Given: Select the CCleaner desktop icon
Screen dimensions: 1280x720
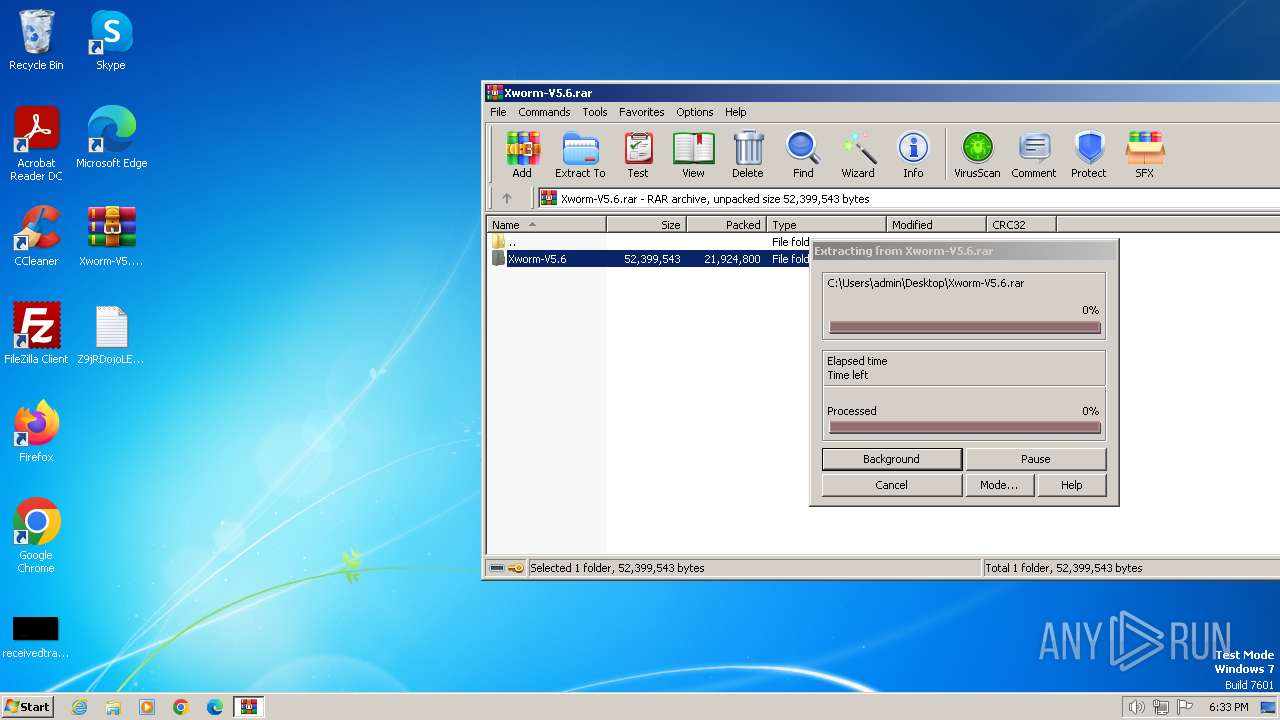Looking at the screenshot, I should click(36, 236).
